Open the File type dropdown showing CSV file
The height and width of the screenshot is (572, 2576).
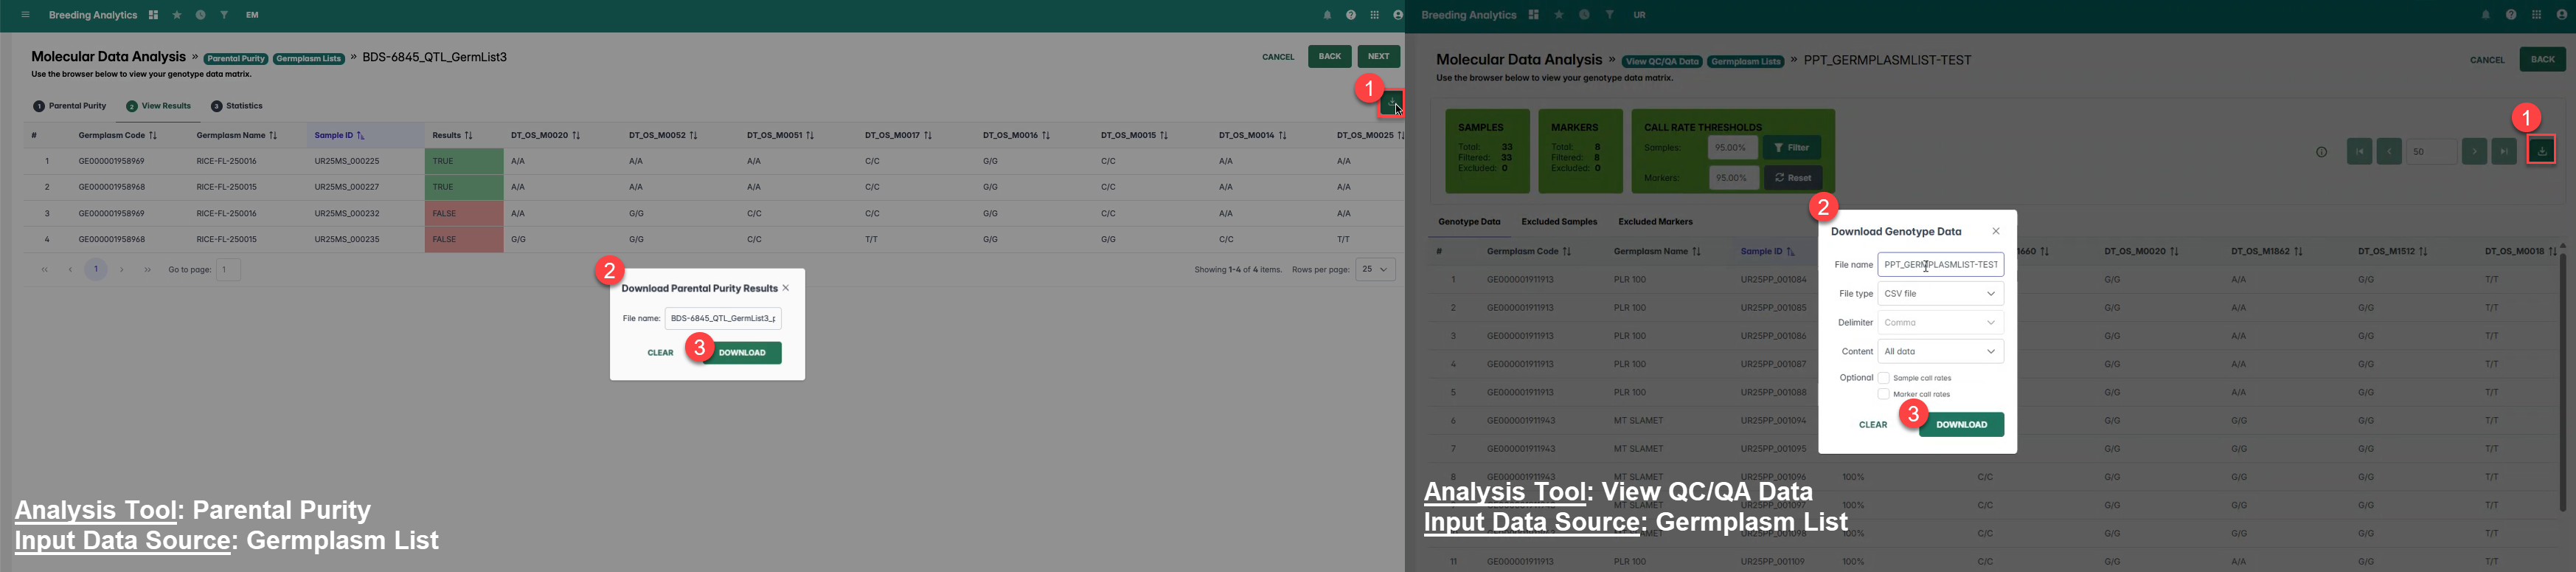(1939, 294)
